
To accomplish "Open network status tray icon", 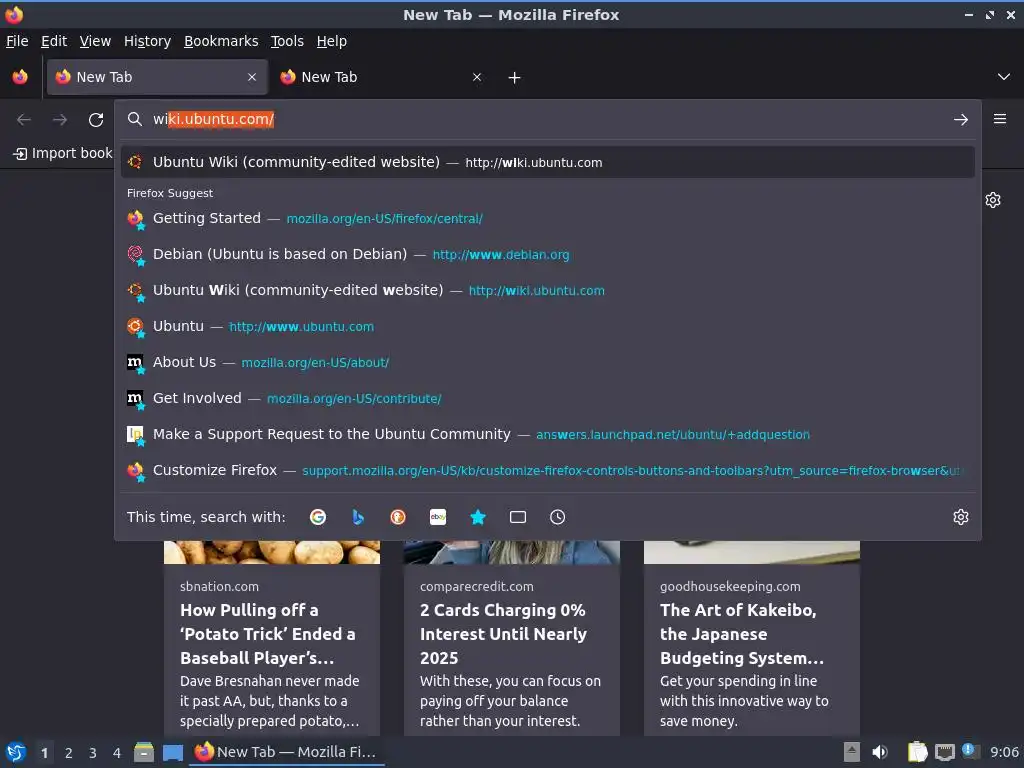I will click(x=945, y=753).
